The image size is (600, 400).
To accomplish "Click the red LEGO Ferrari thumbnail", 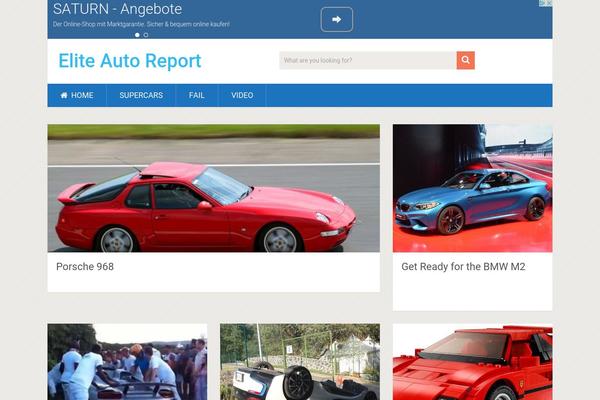I will pos(473,362).
